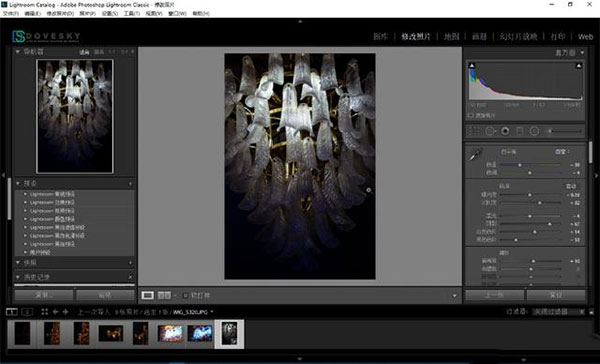Viewport: 600px width, 364px height.
Task: Select the Radial Filter tool
Action: click(x=535, y=131)
